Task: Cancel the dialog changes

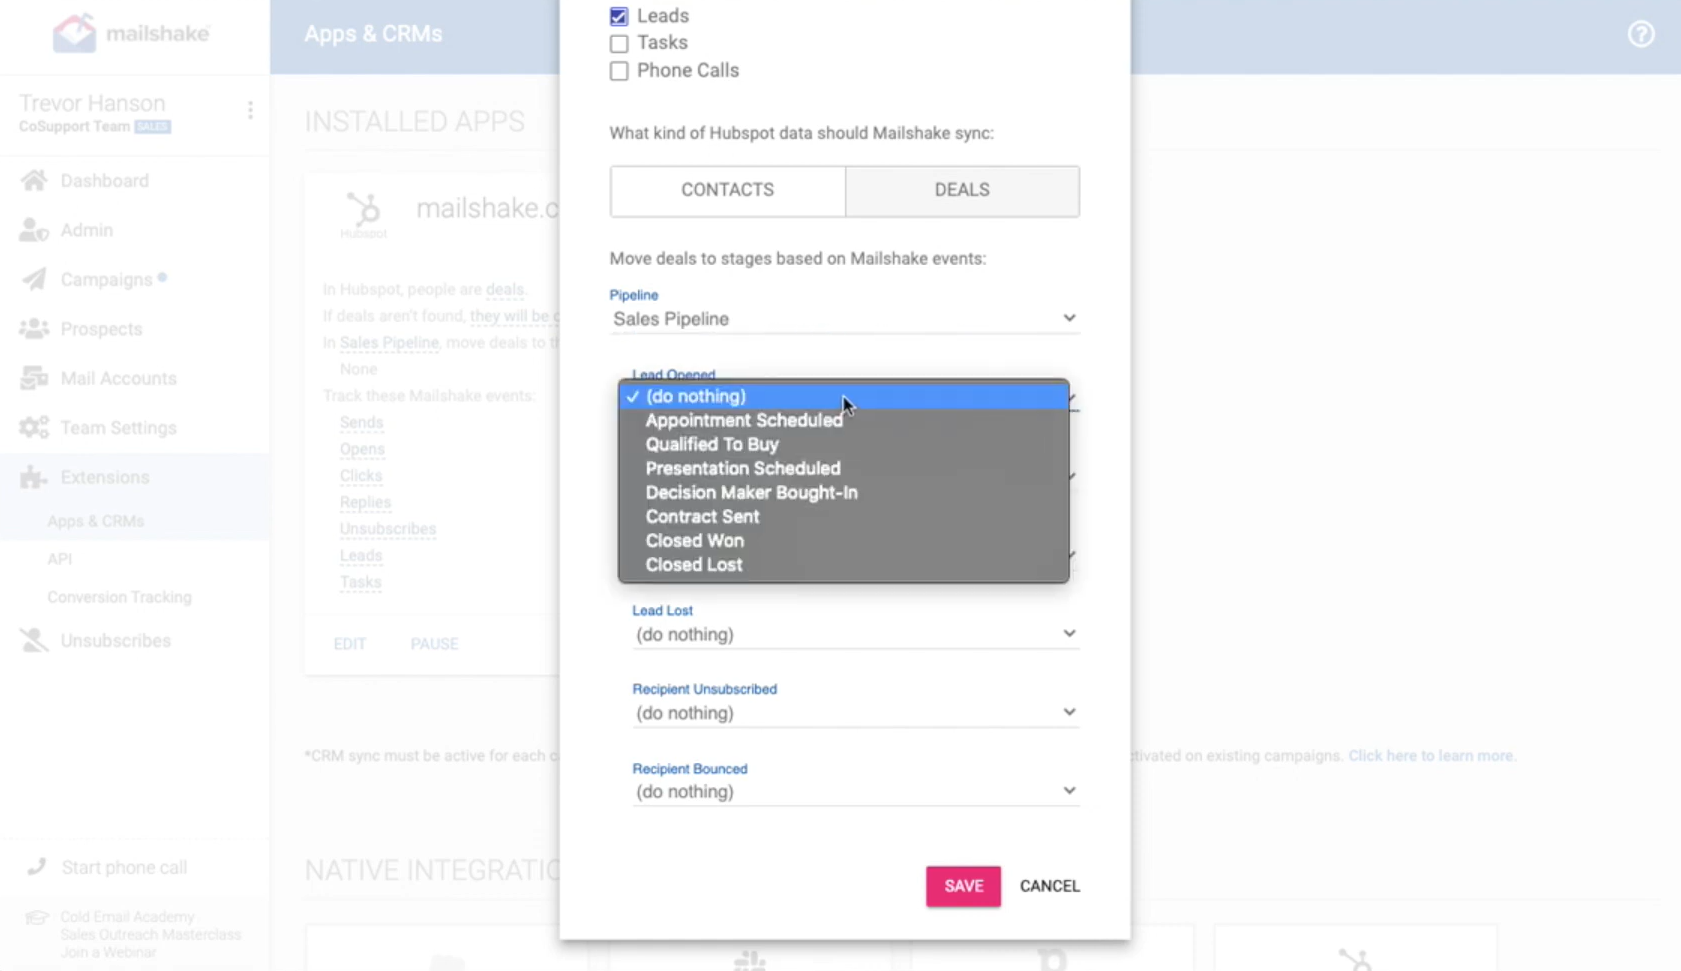Action: point(1048,885)
